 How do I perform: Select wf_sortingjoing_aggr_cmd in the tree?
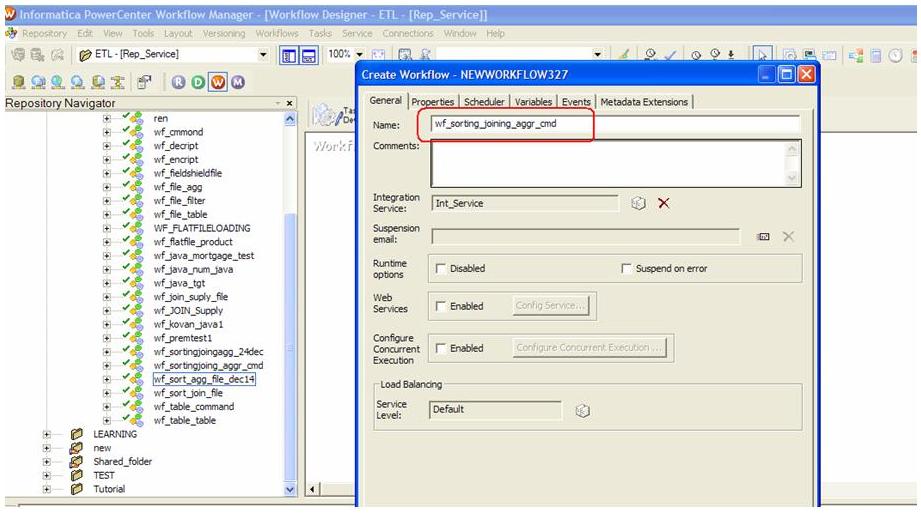208,366
